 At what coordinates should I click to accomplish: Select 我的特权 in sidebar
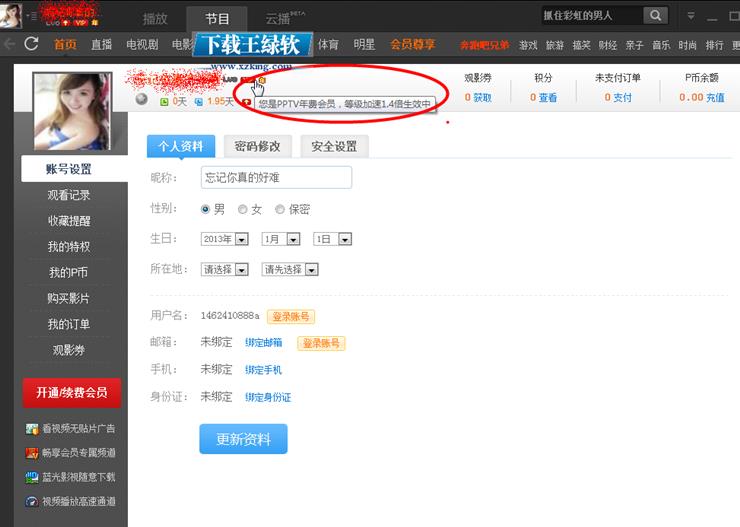[x=69, y=247]
